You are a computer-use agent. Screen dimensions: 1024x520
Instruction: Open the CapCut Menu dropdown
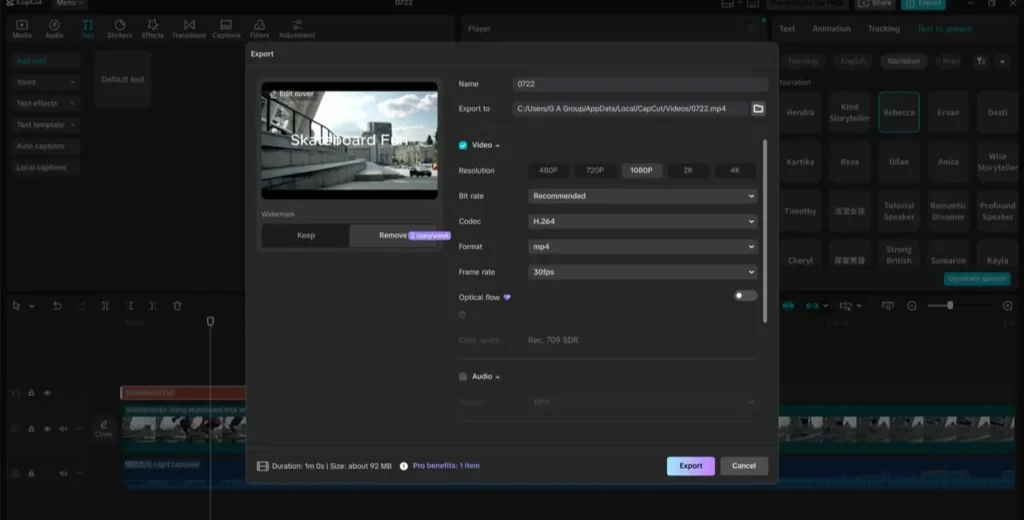click(x=69, y=3)
